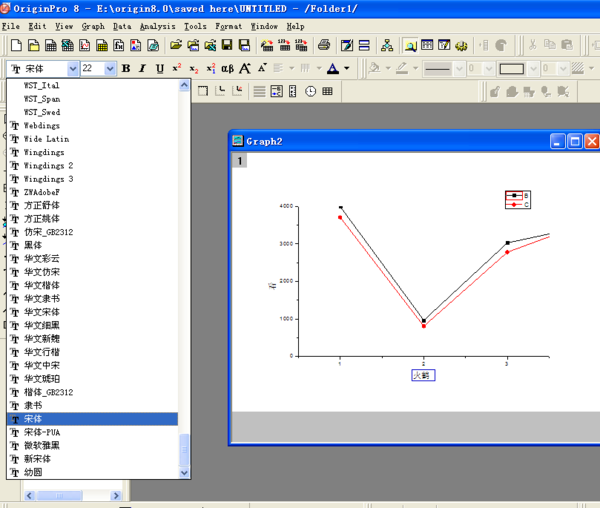Image resolution: width=600 pixels, height=508 pixels.
Task: Open the Graph menu
Action: (x=93, y=26)
